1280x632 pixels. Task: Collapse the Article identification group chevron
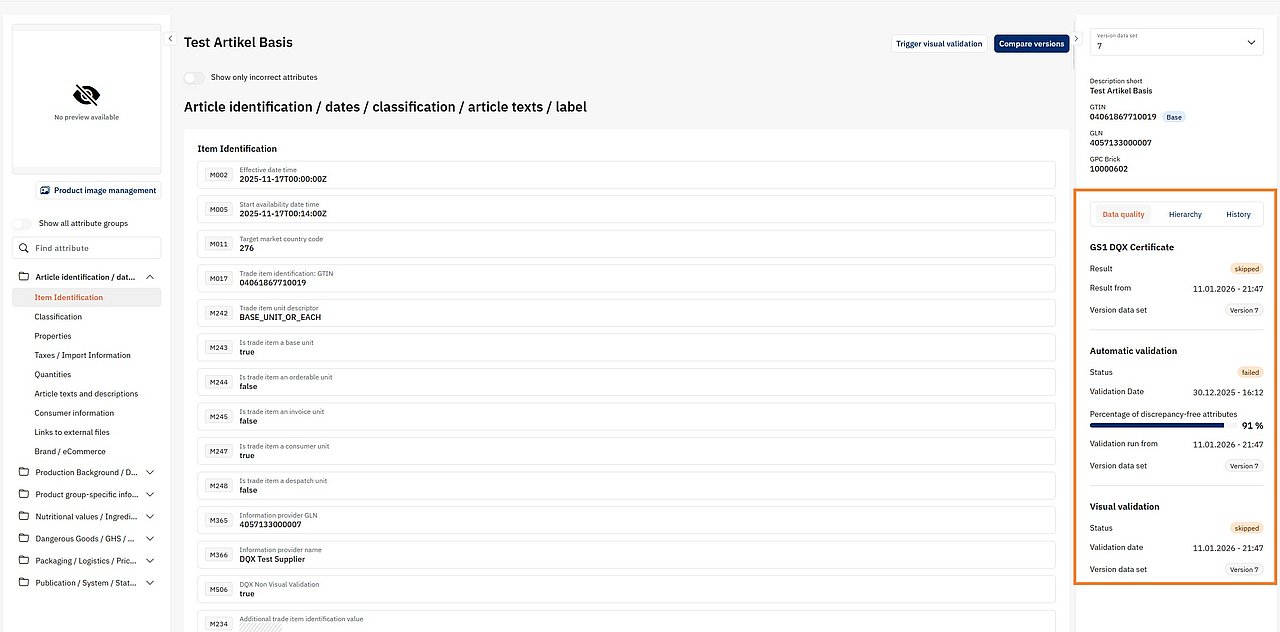[150, 277]
